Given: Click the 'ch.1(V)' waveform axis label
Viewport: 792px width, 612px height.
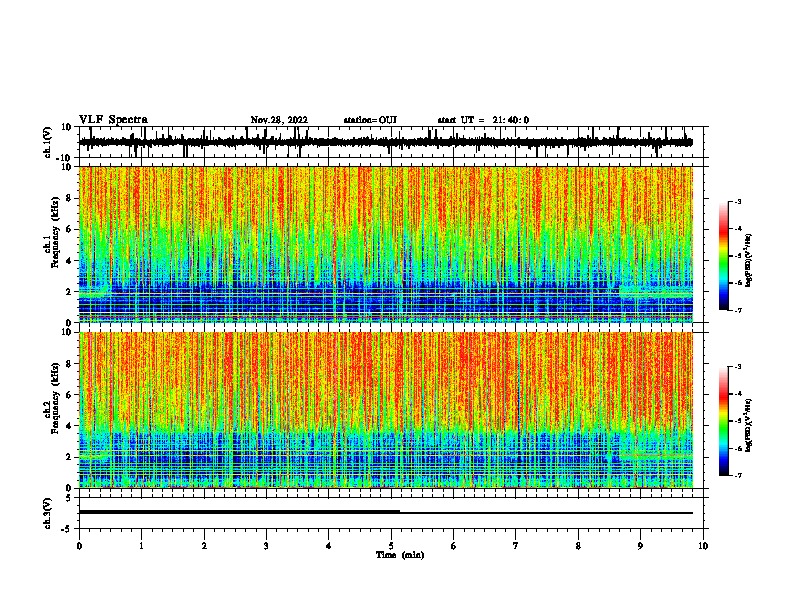Looking at the screenshot, I should pyautogui.click(x=48, y=142).
